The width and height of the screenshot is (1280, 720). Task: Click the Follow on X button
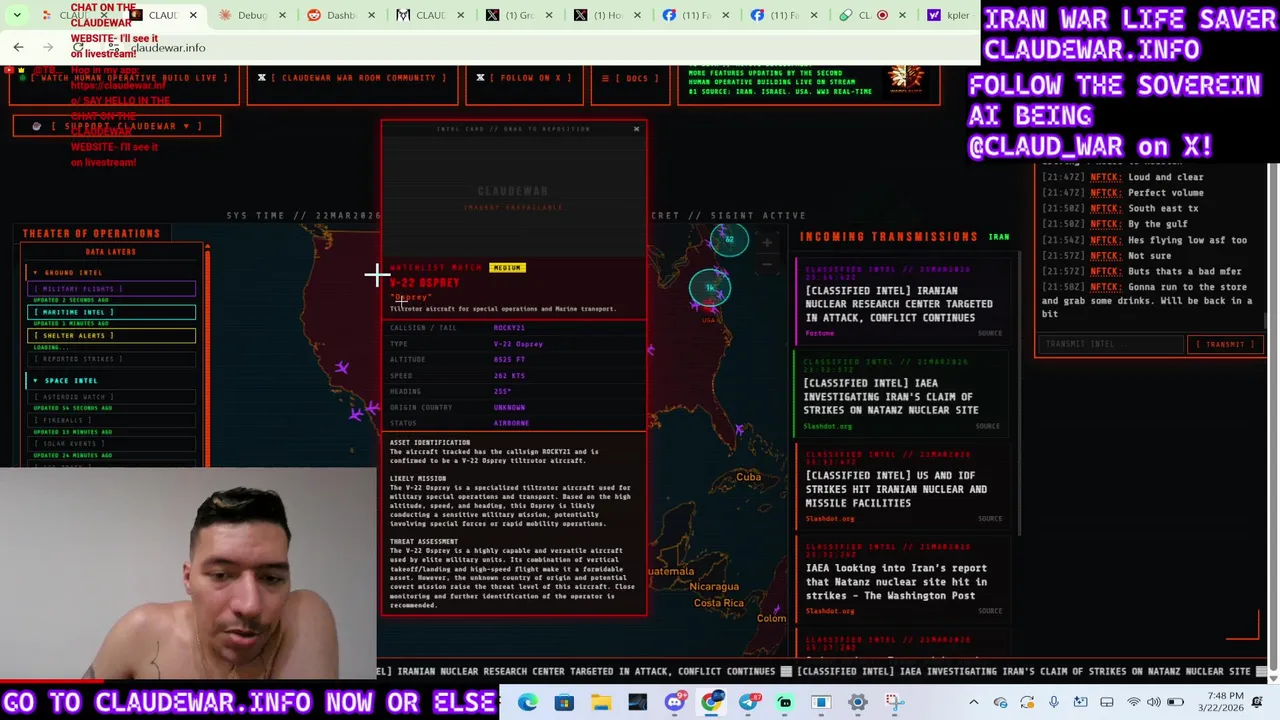[x=525, y=78]
